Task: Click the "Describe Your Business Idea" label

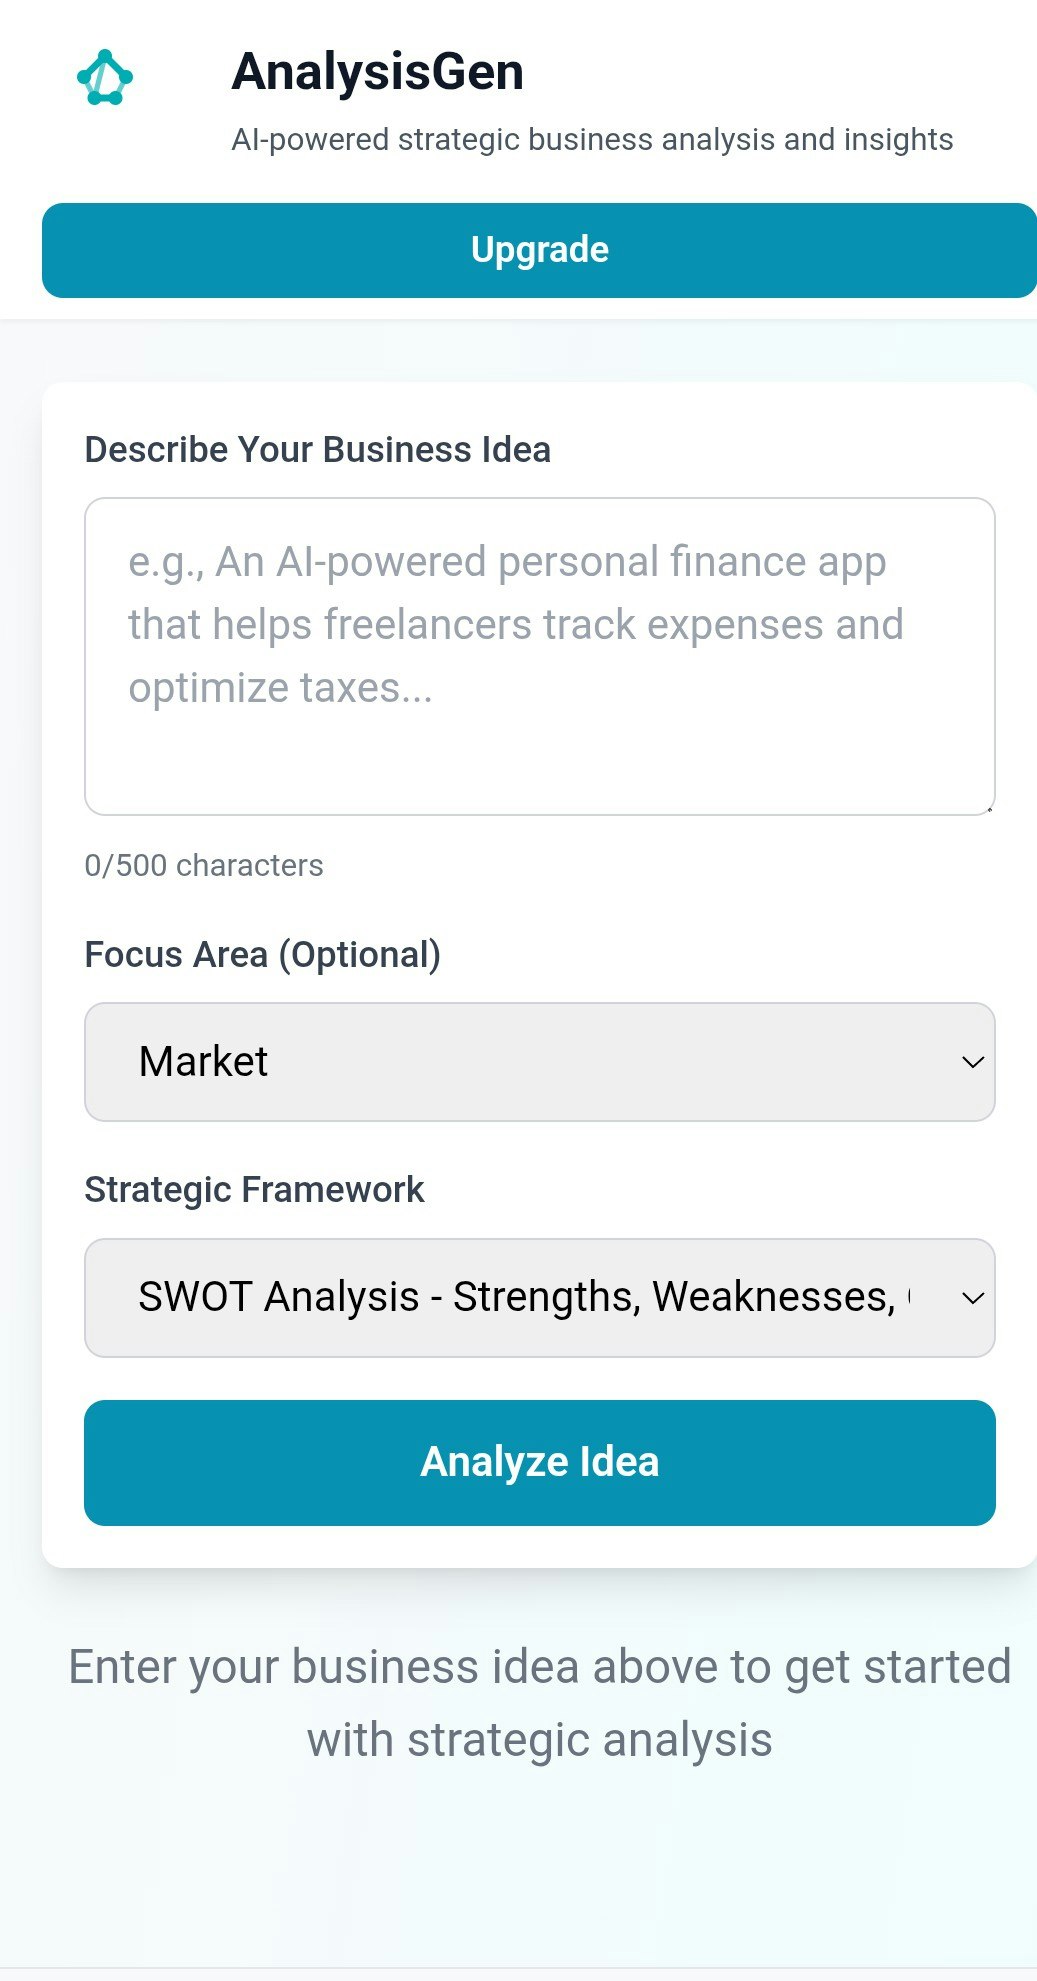Action: tap(318, 449)
